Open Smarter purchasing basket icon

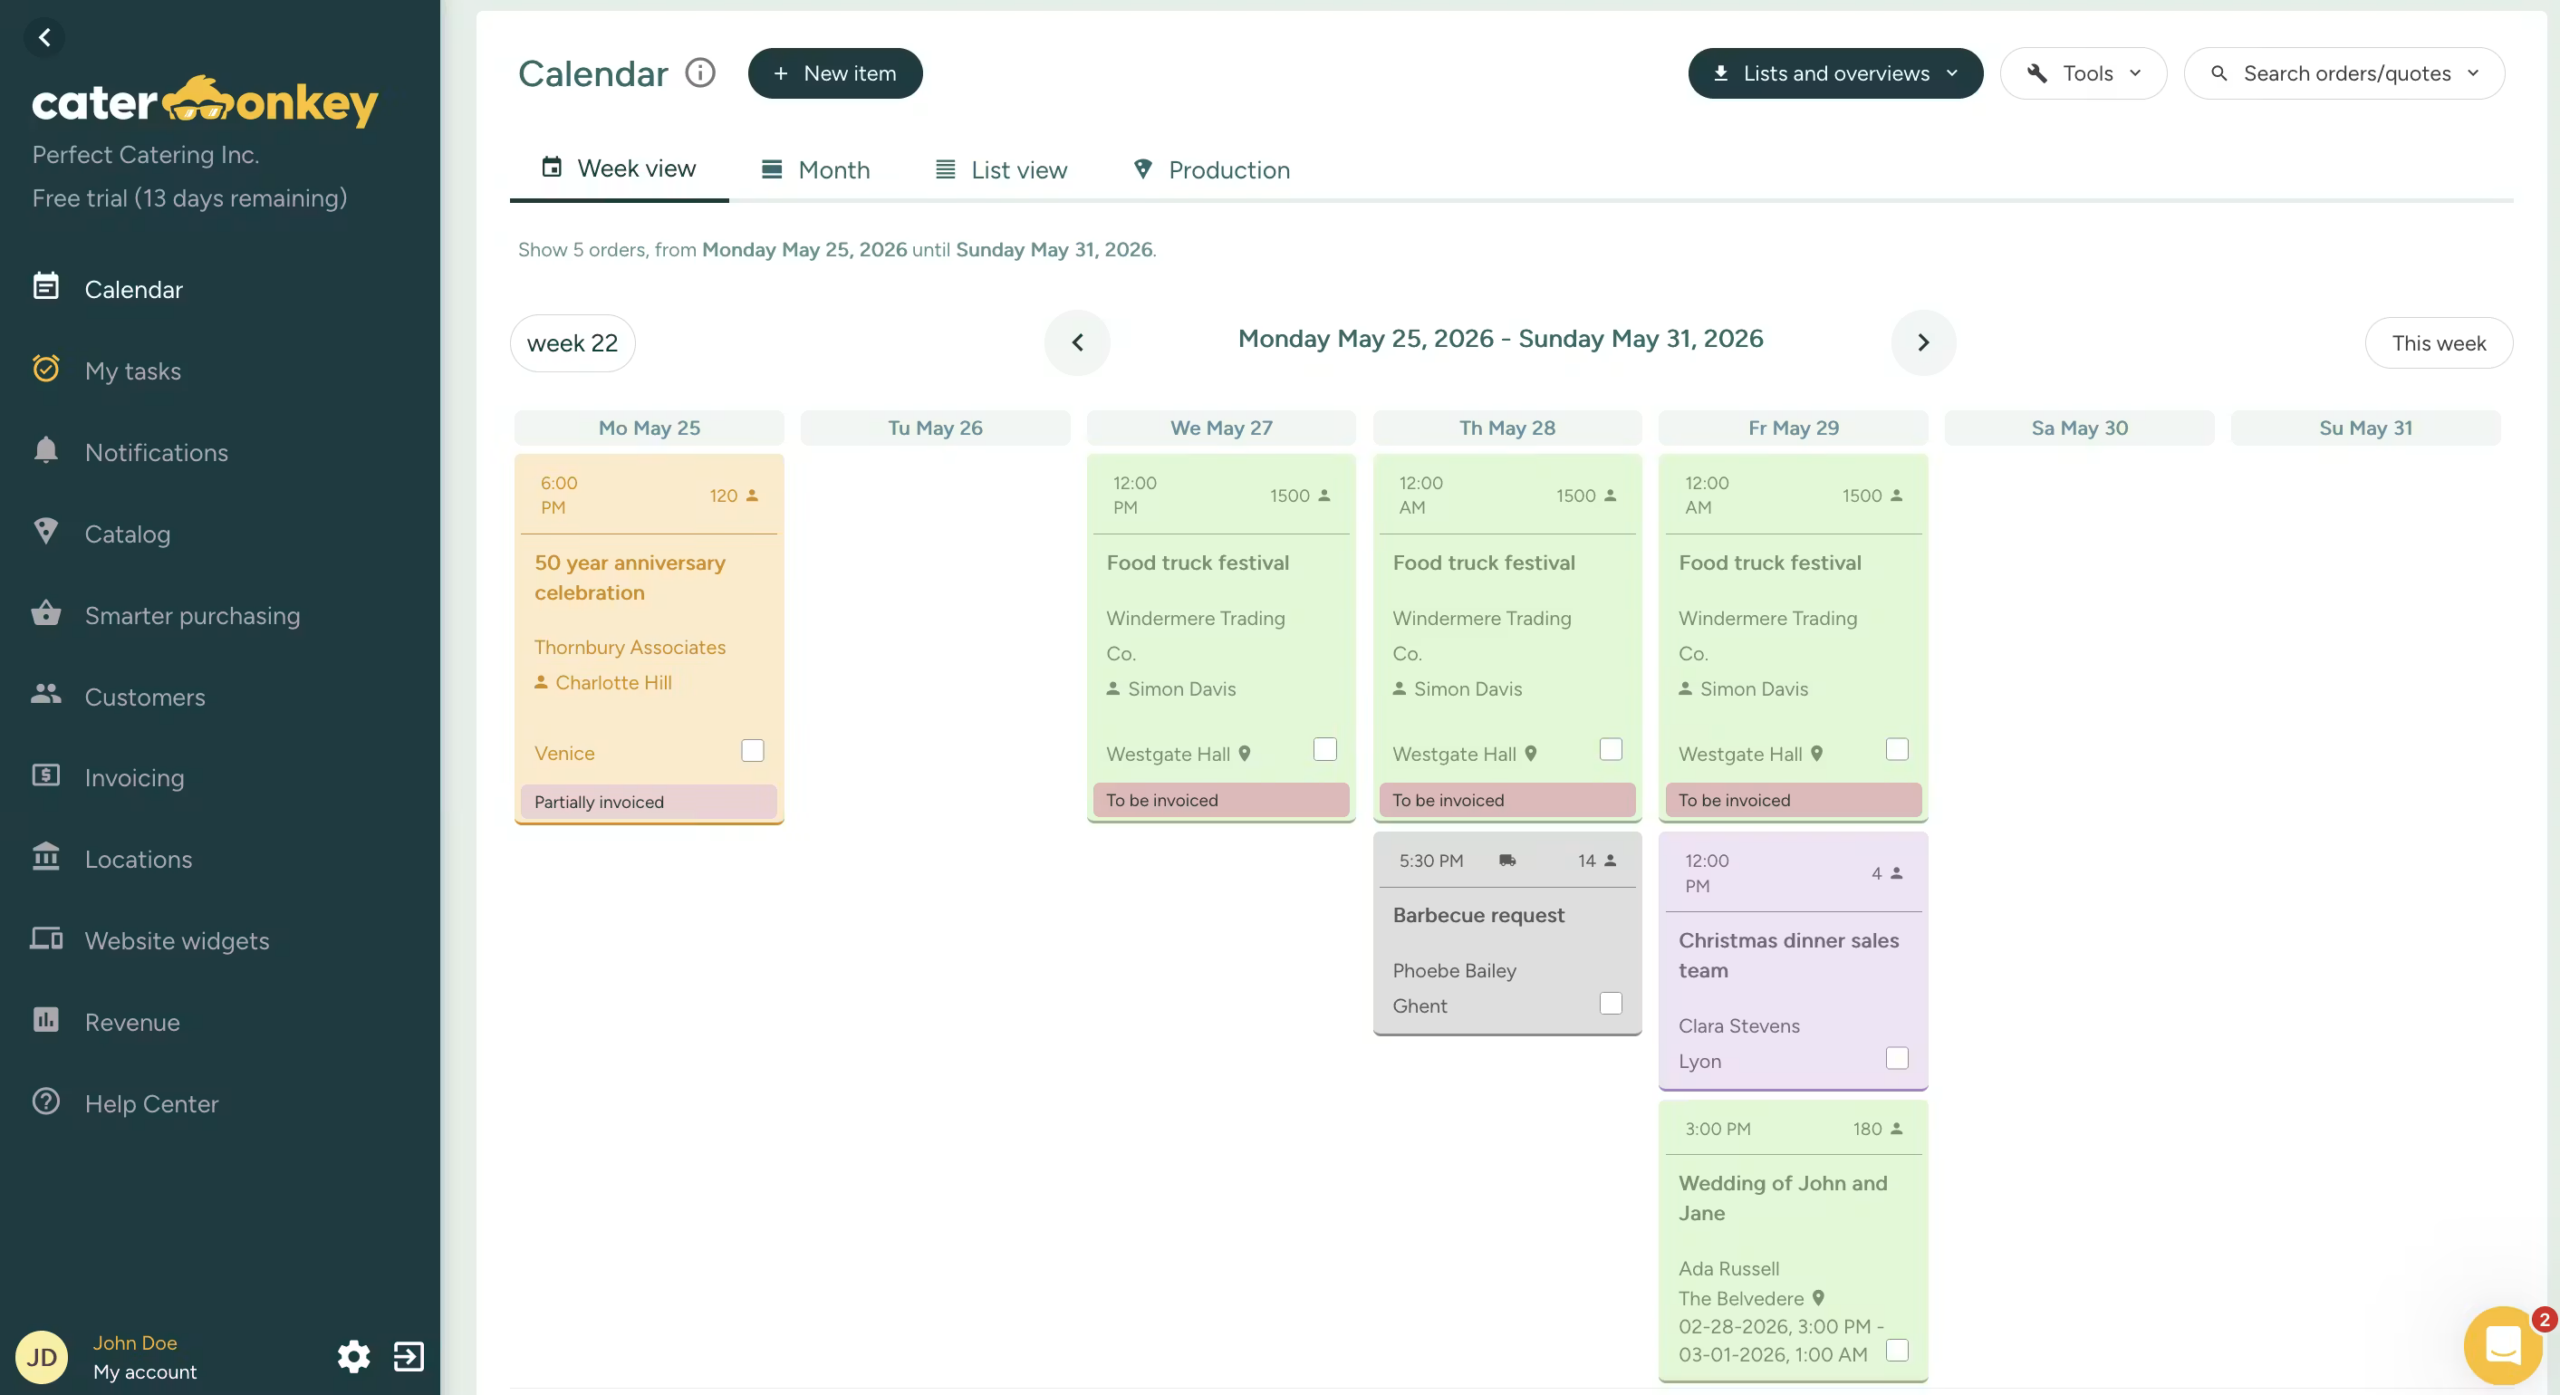(46, 614)
